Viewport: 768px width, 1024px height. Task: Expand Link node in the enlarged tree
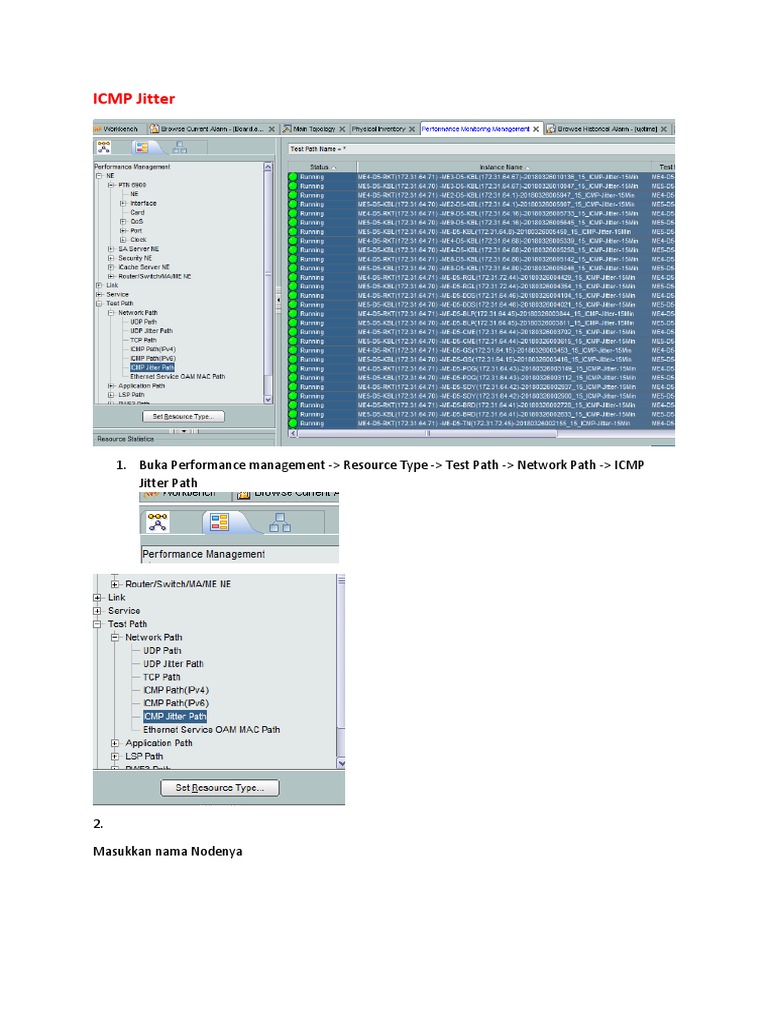tap(97, 598)
